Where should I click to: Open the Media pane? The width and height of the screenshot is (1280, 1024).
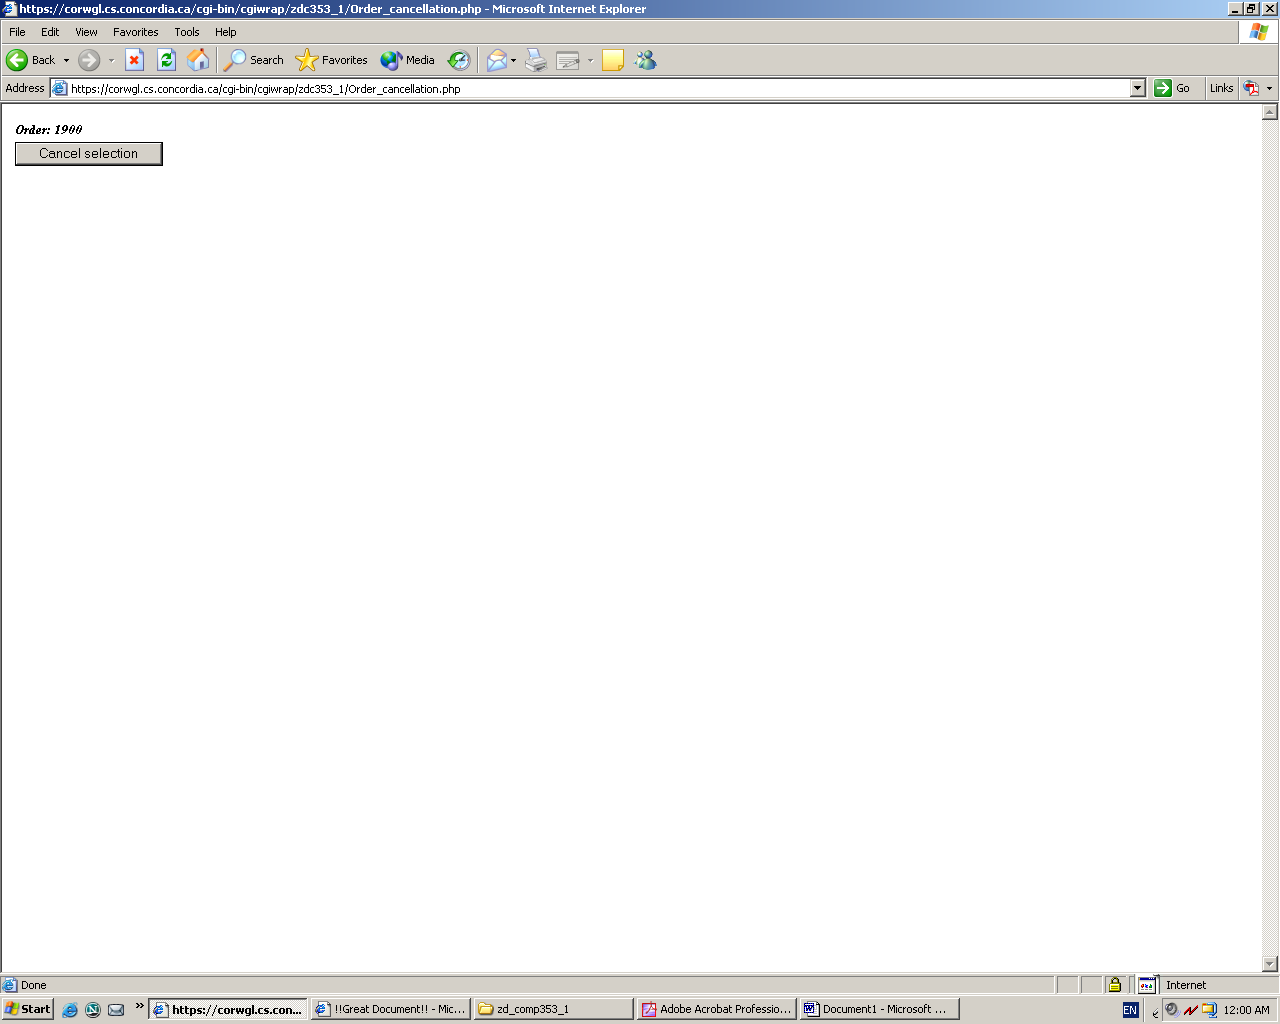click(x=407, y=60)
